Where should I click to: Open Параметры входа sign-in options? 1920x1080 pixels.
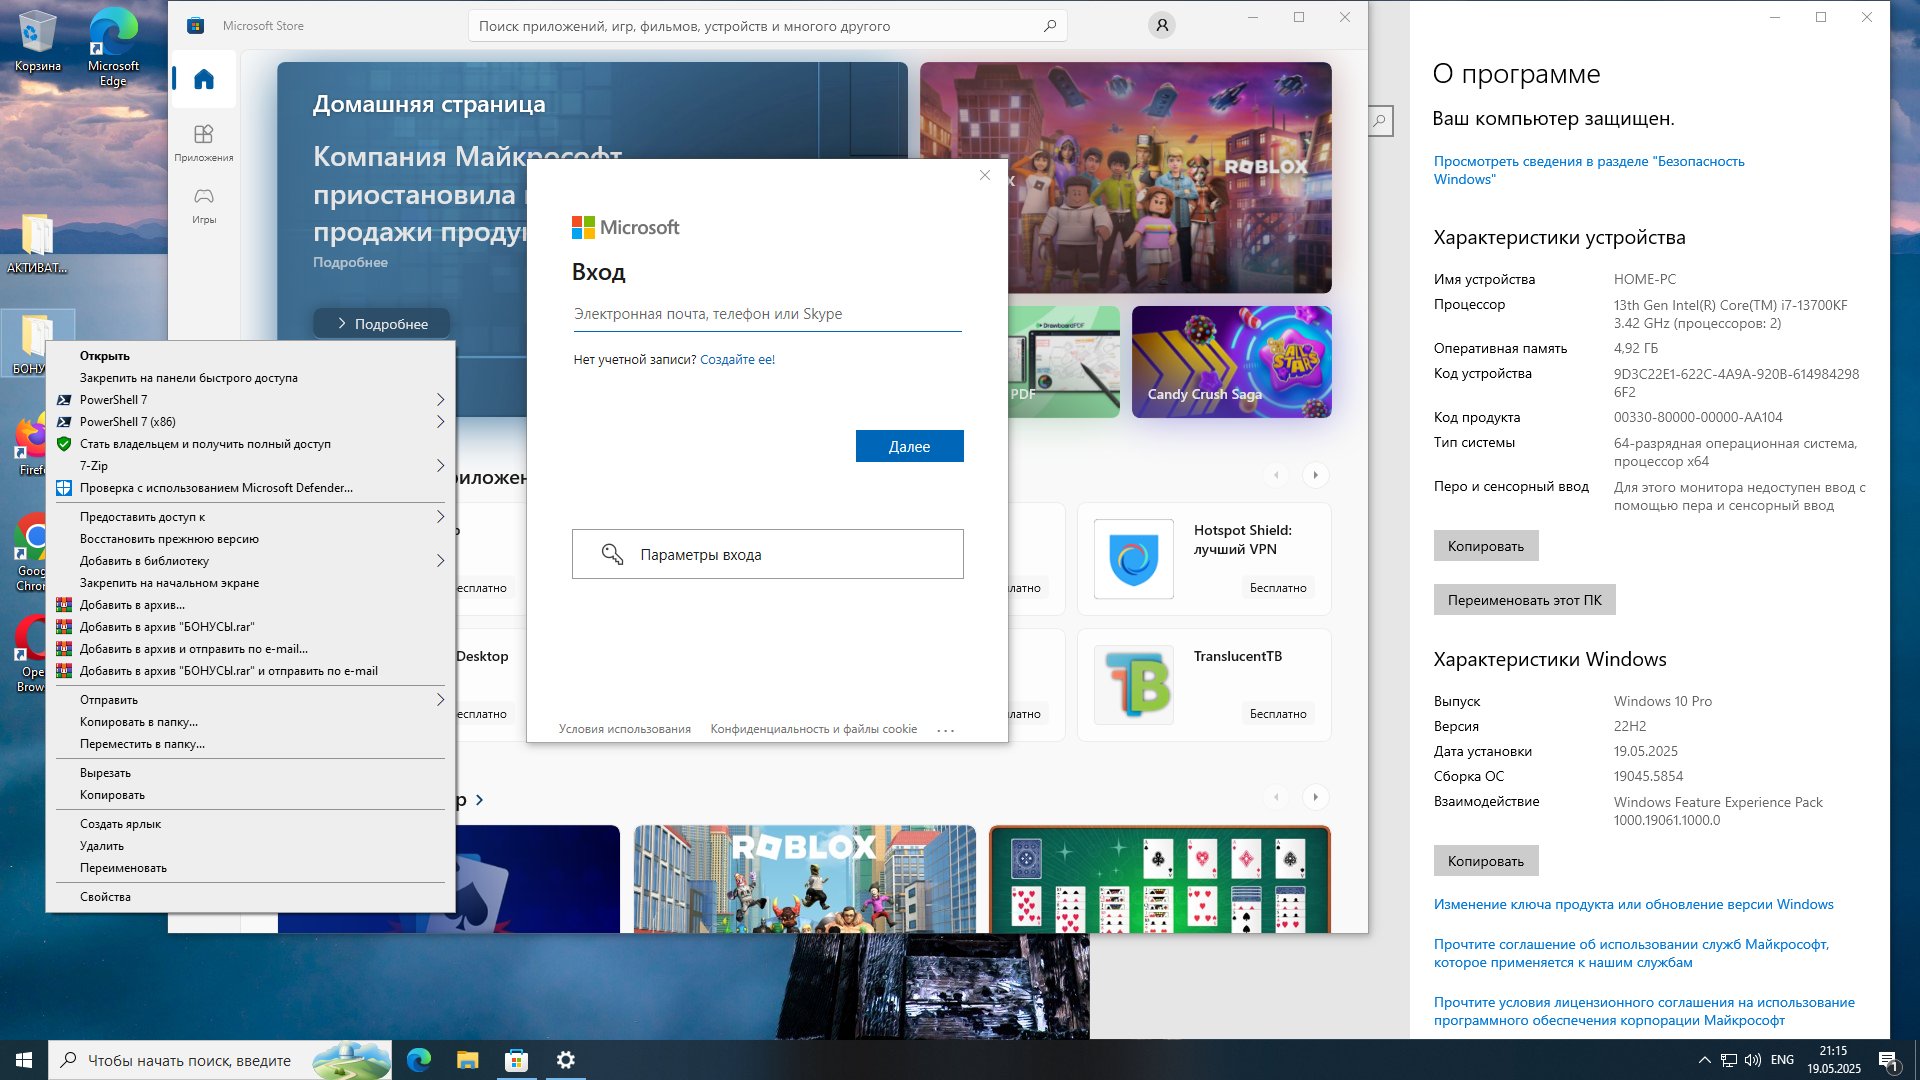[x=767, y=554]
